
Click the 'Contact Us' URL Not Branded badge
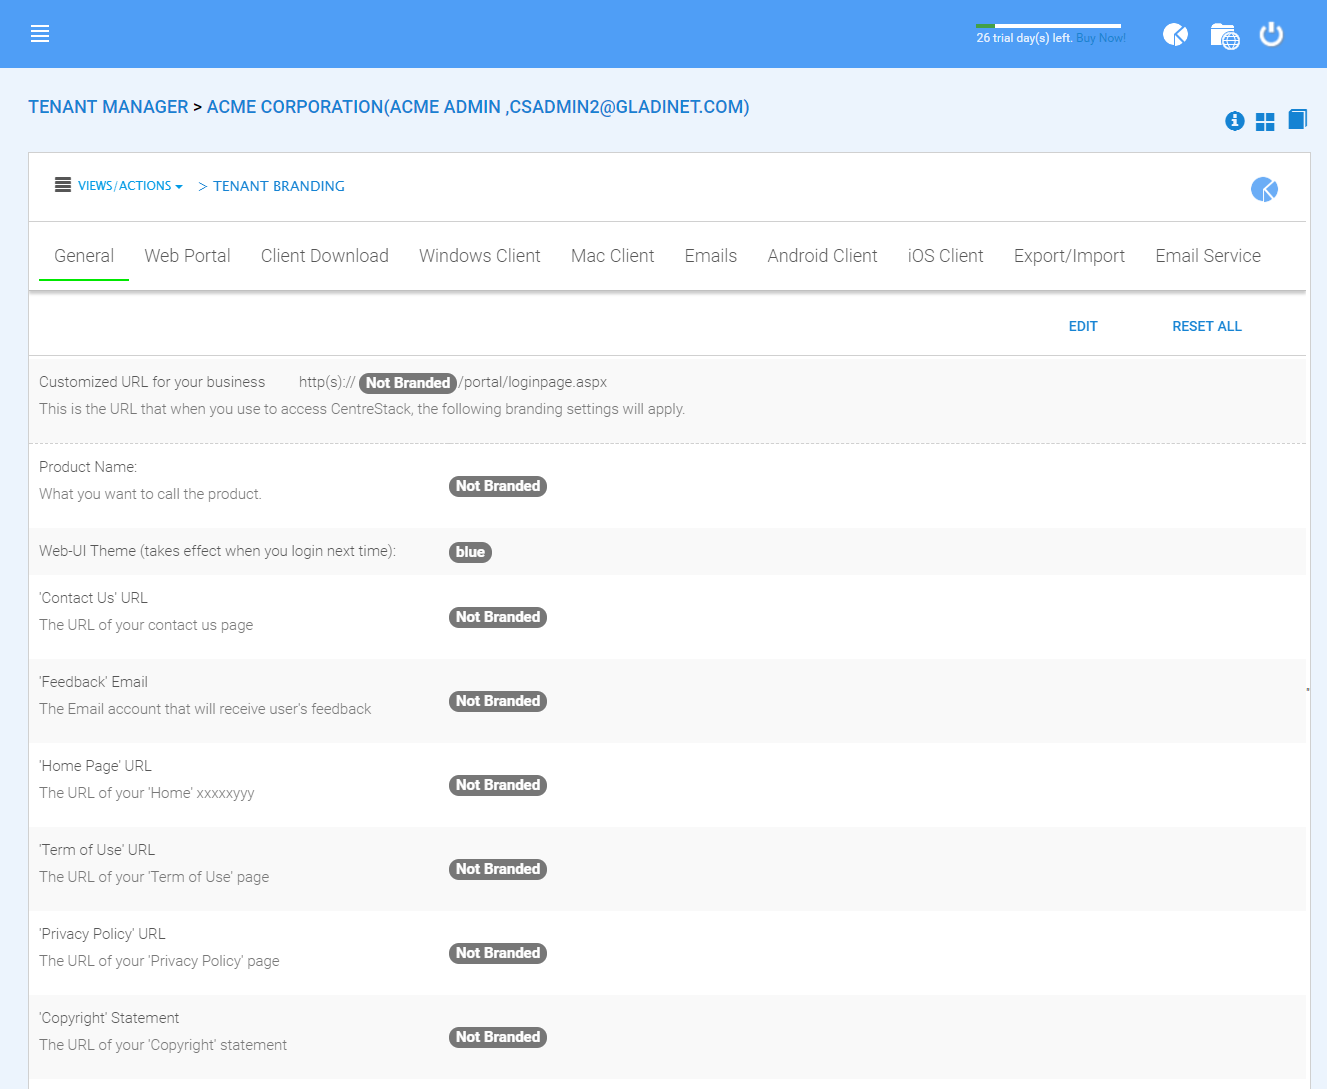(x=498, y=617)
